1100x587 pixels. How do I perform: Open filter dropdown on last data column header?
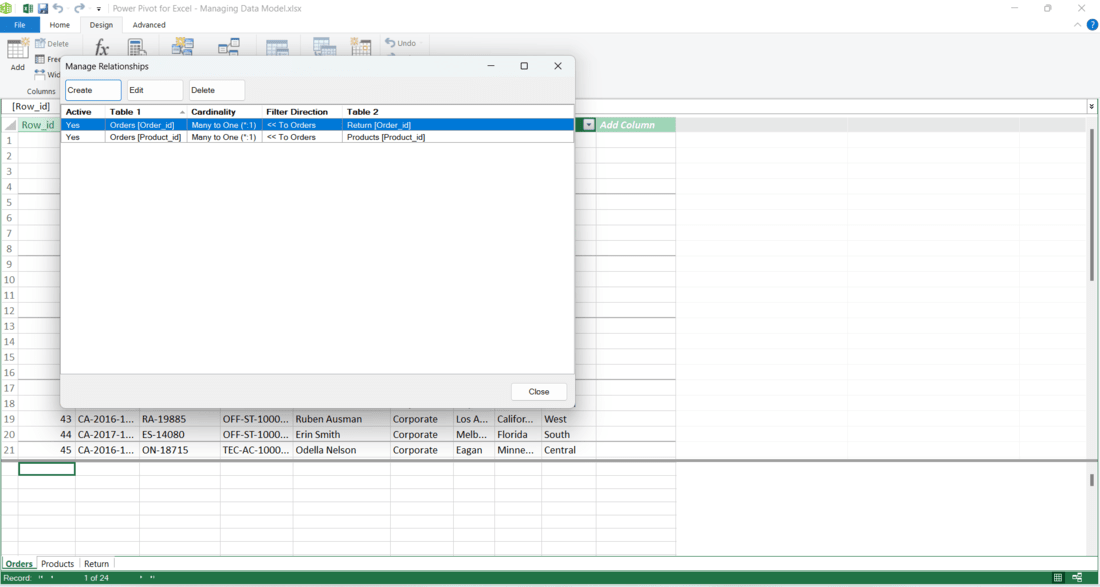(589, 125)
